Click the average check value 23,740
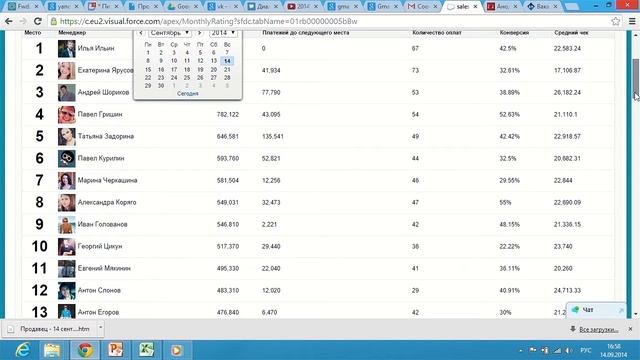This screenshot has width=640, height=360. (563, 247)
